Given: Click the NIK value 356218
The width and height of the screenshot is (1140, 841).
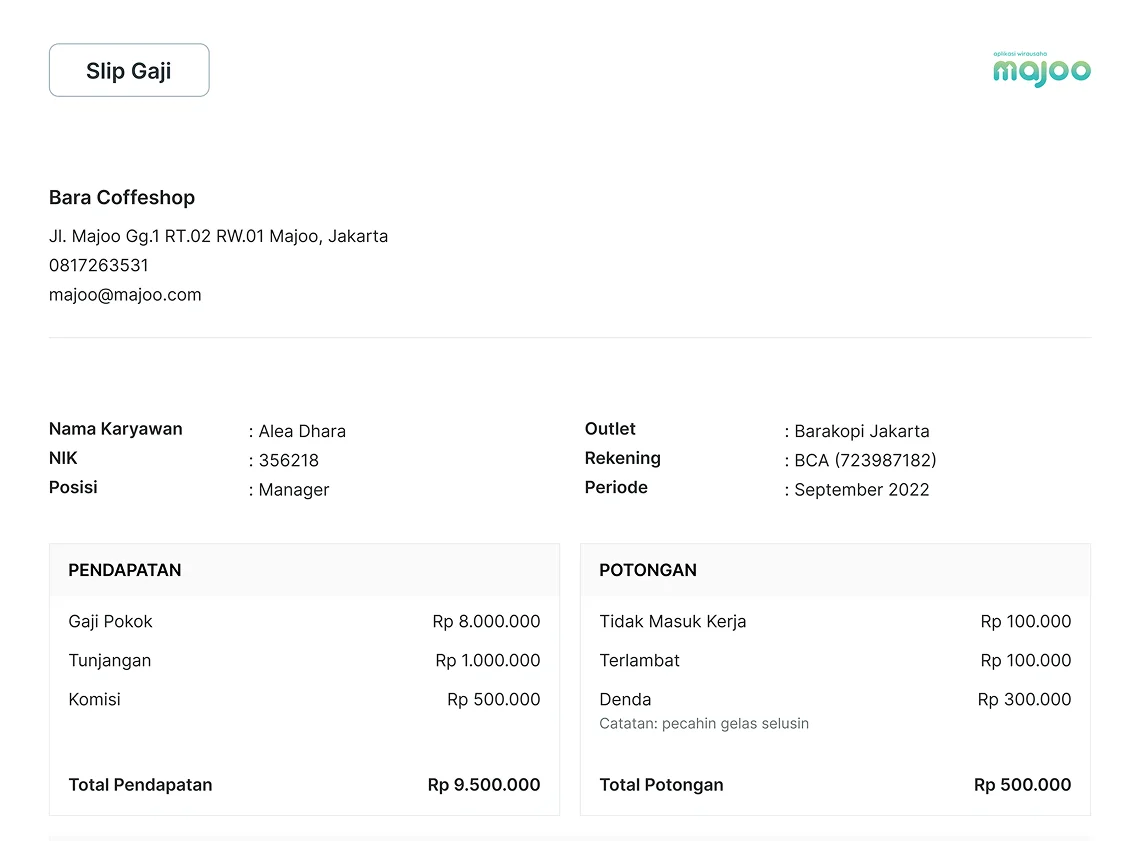Looking at the screenshot, I should click(x=288, y=461).
